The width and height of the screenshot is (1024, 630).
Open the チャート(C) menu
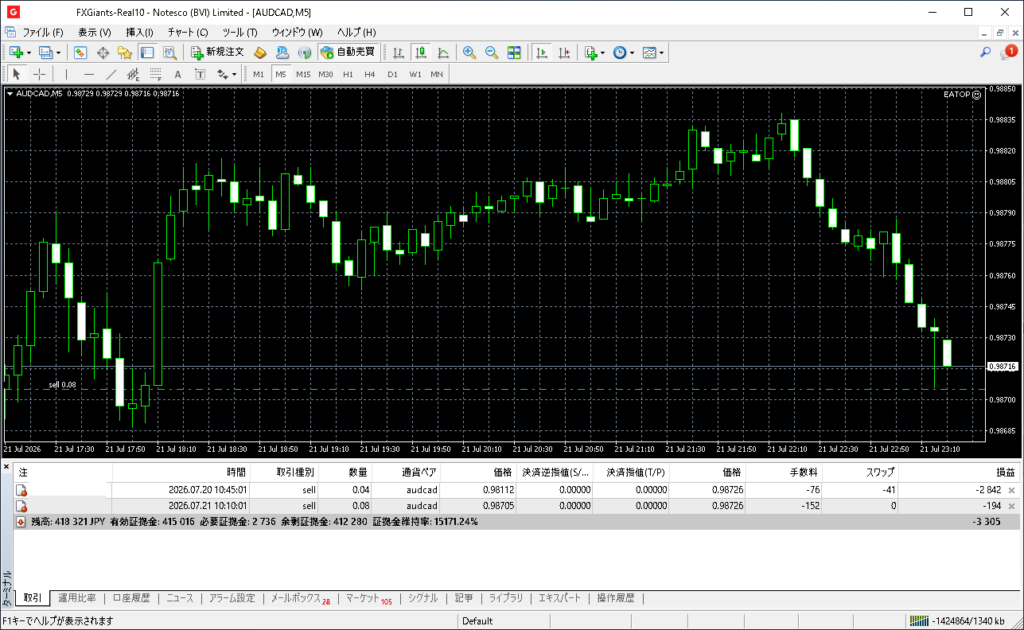click(x=187, y=32)
